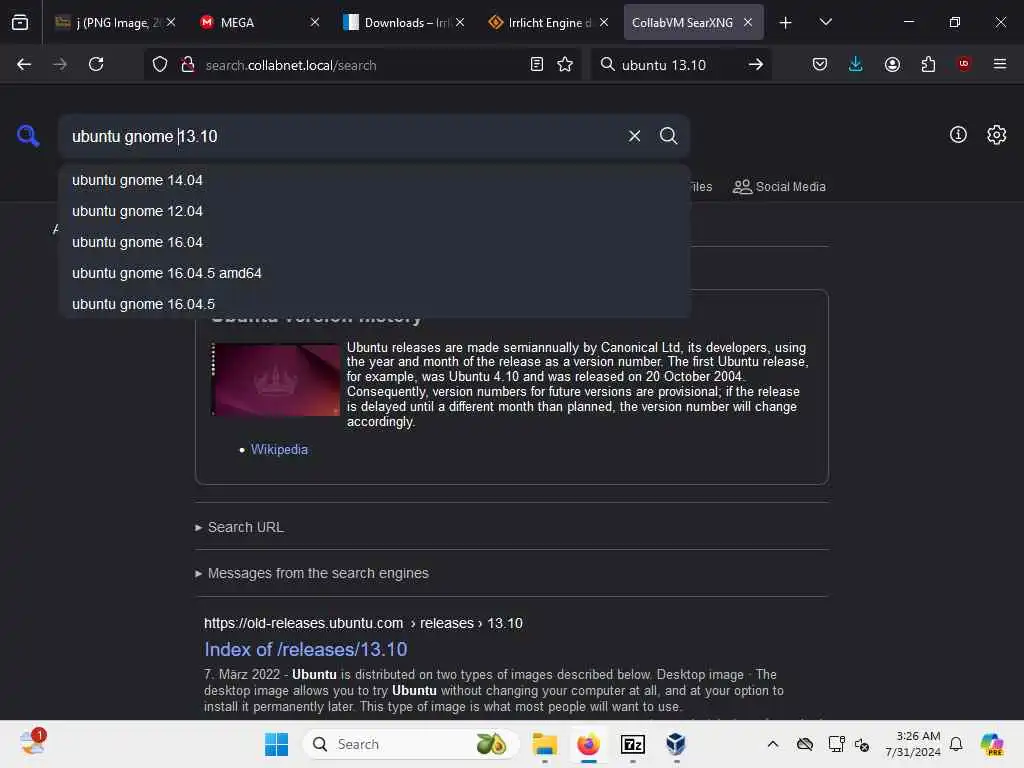Click the Windows taskbar Search box

(x=410, y=744)
